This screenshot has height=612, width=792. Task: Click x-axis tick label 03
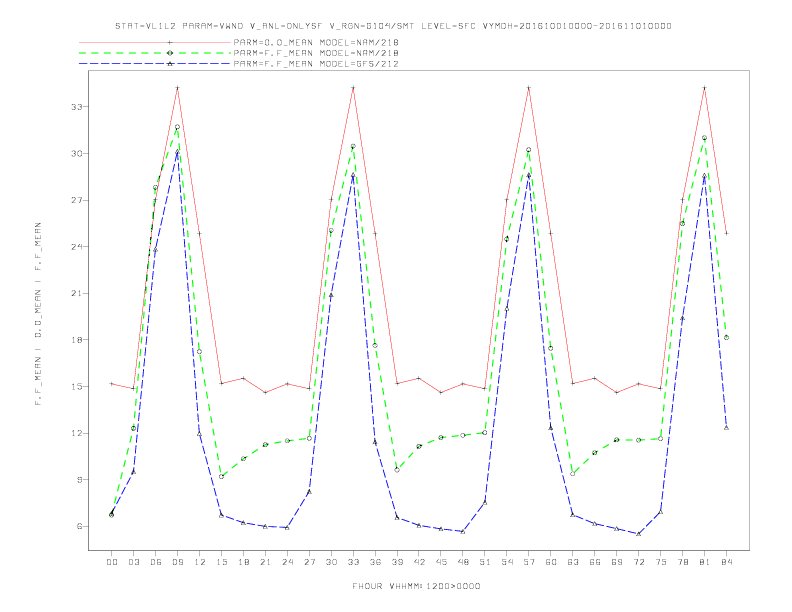[133, 562]
